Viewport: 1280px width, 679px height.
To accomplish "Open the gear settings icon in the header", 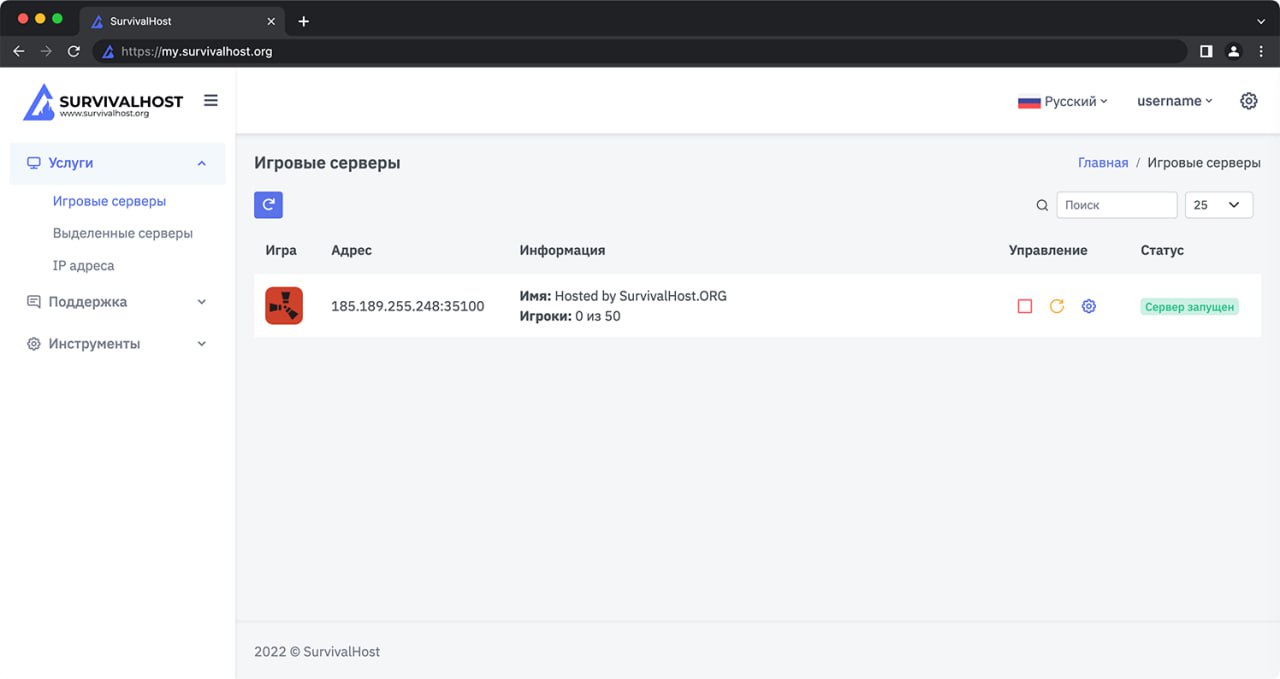I will [1248, 101].
